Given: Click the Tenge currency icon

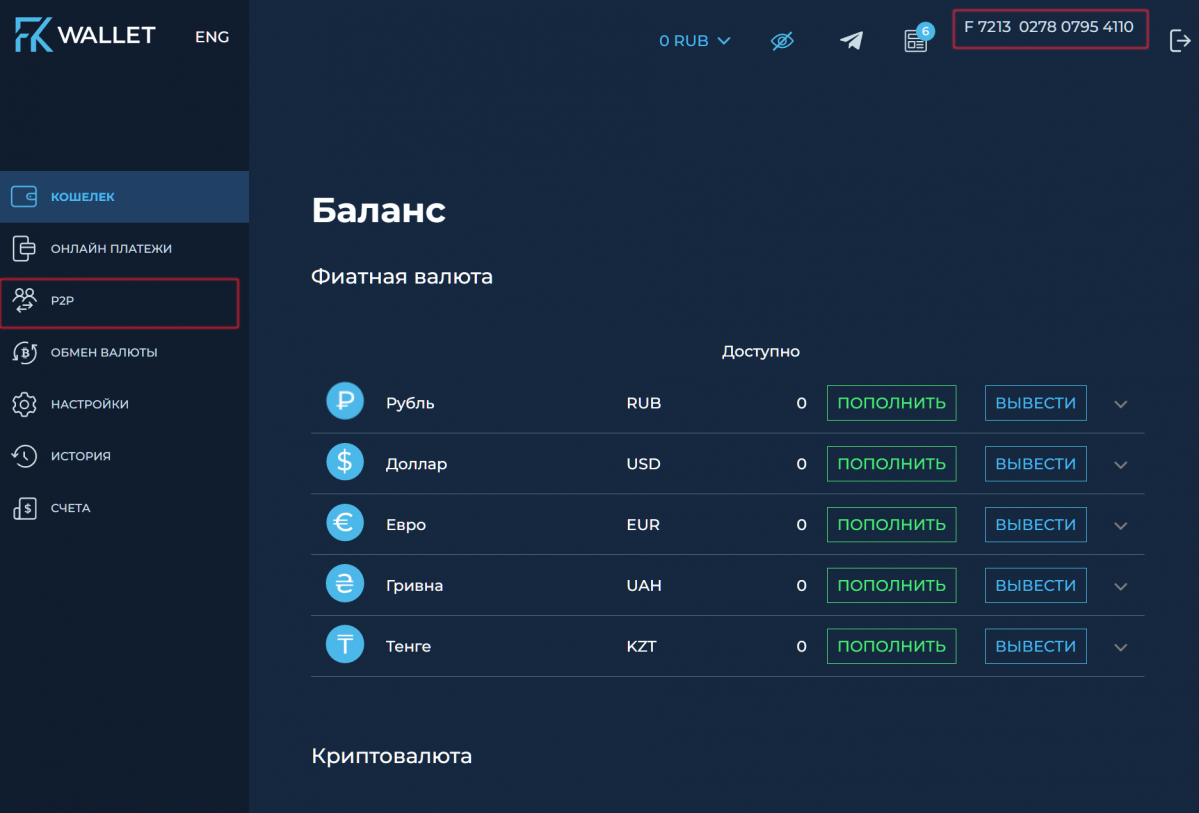Looking at the screenshot, I should click(345, 646).
